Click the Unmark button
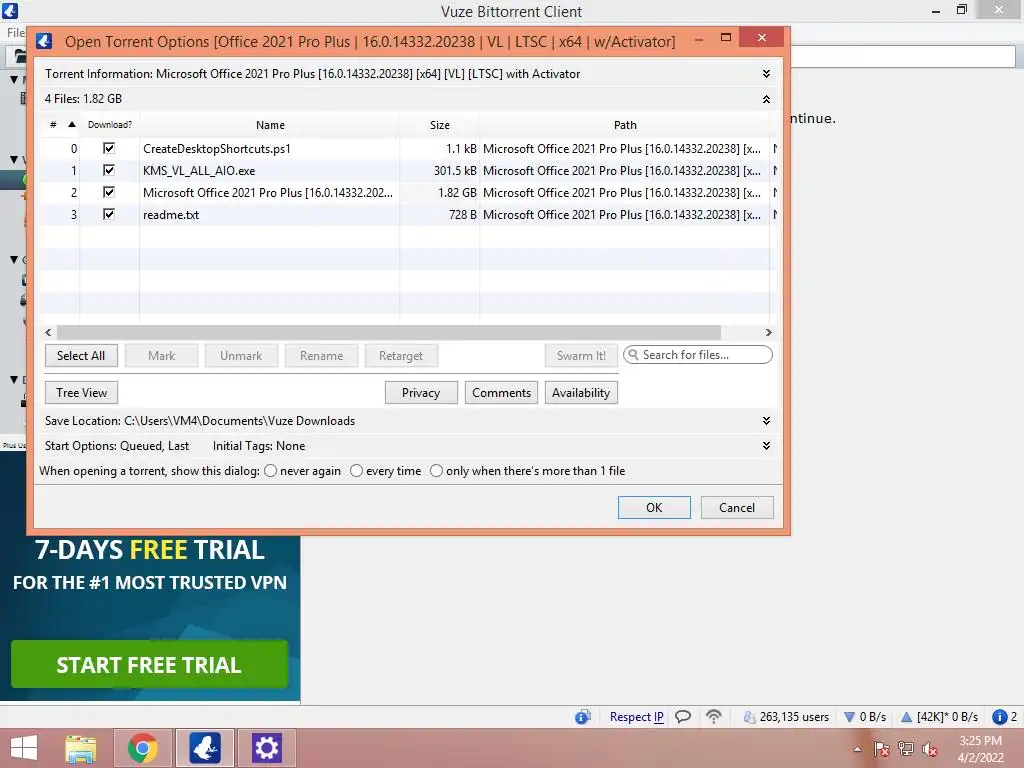The height and width of the screenshot is (768, 1024). coord(241,356)
